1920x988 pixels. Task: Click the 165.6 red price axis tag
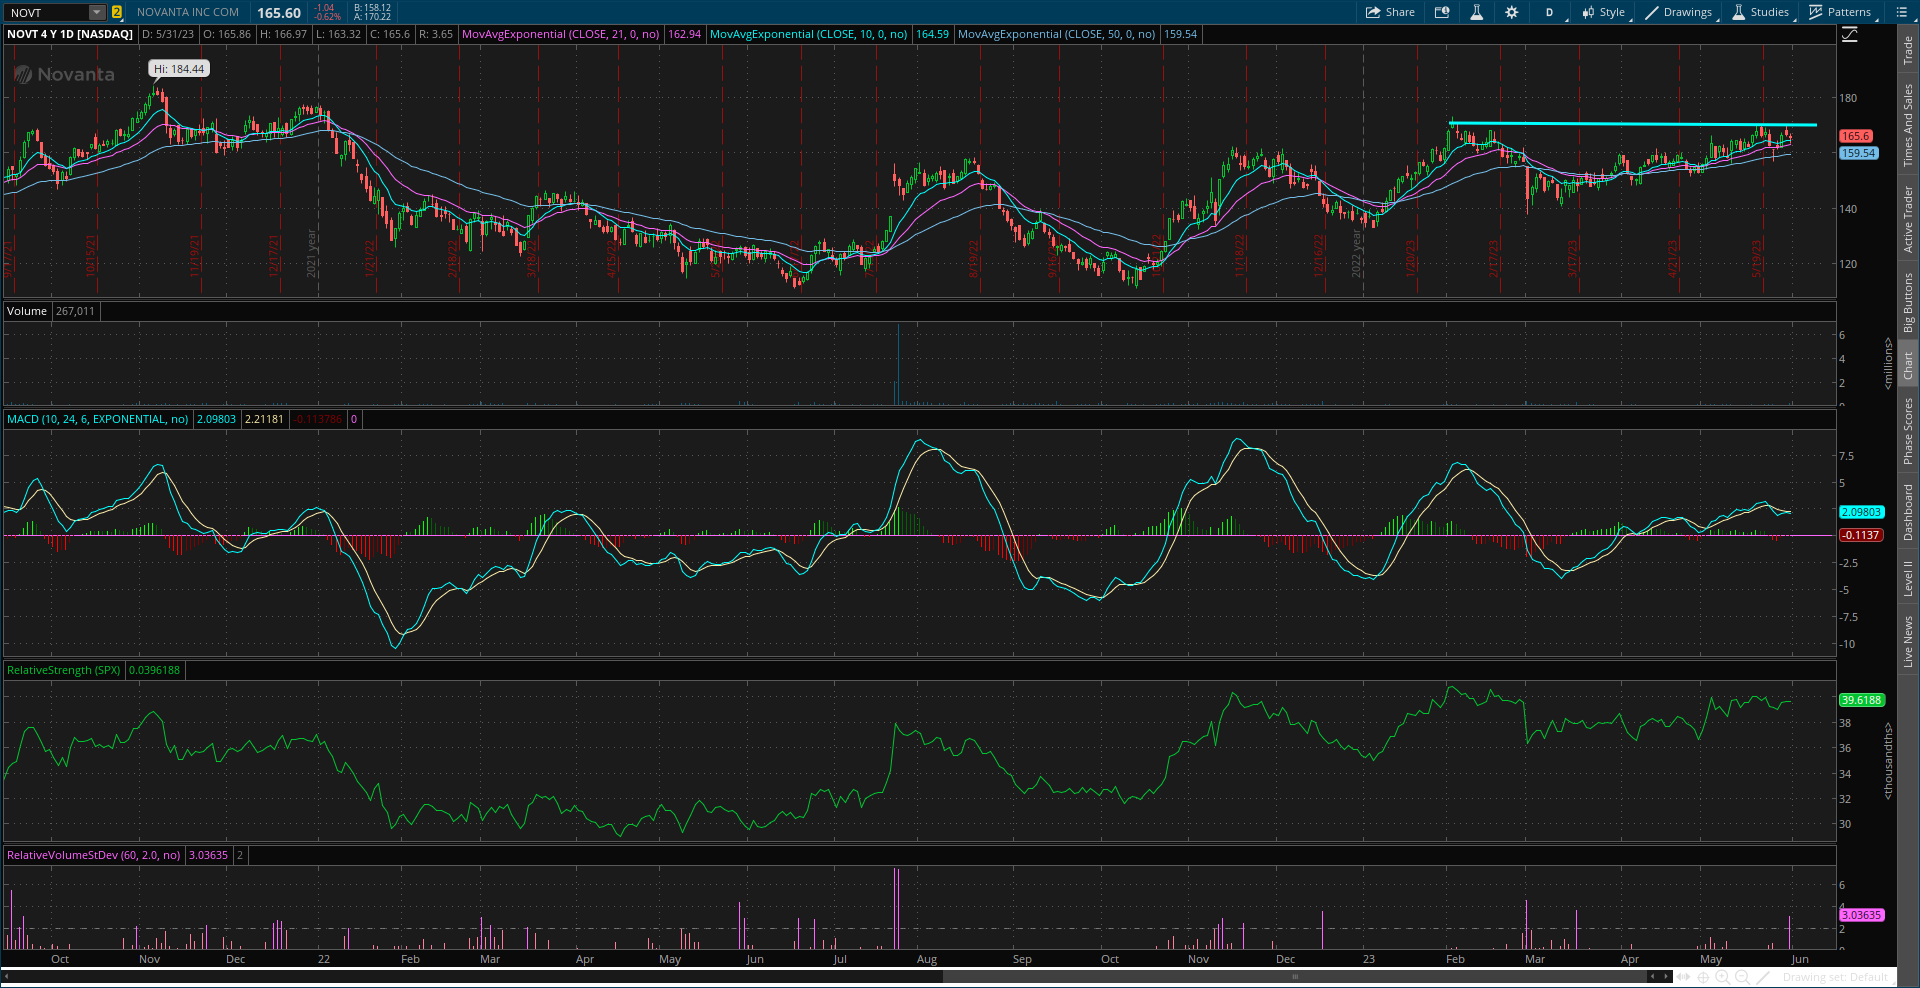pos(1855,136)
